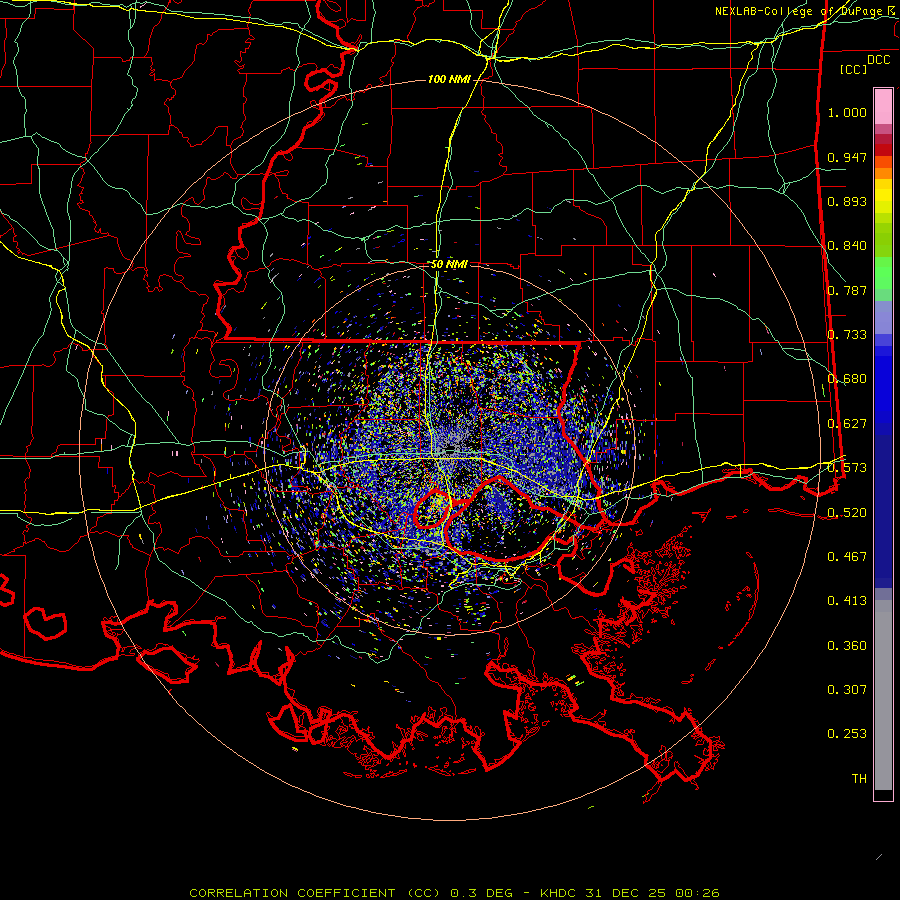This screenshot has height=900, width=900.
Task: Click the [CC] units label
Action: click(853, 69)
